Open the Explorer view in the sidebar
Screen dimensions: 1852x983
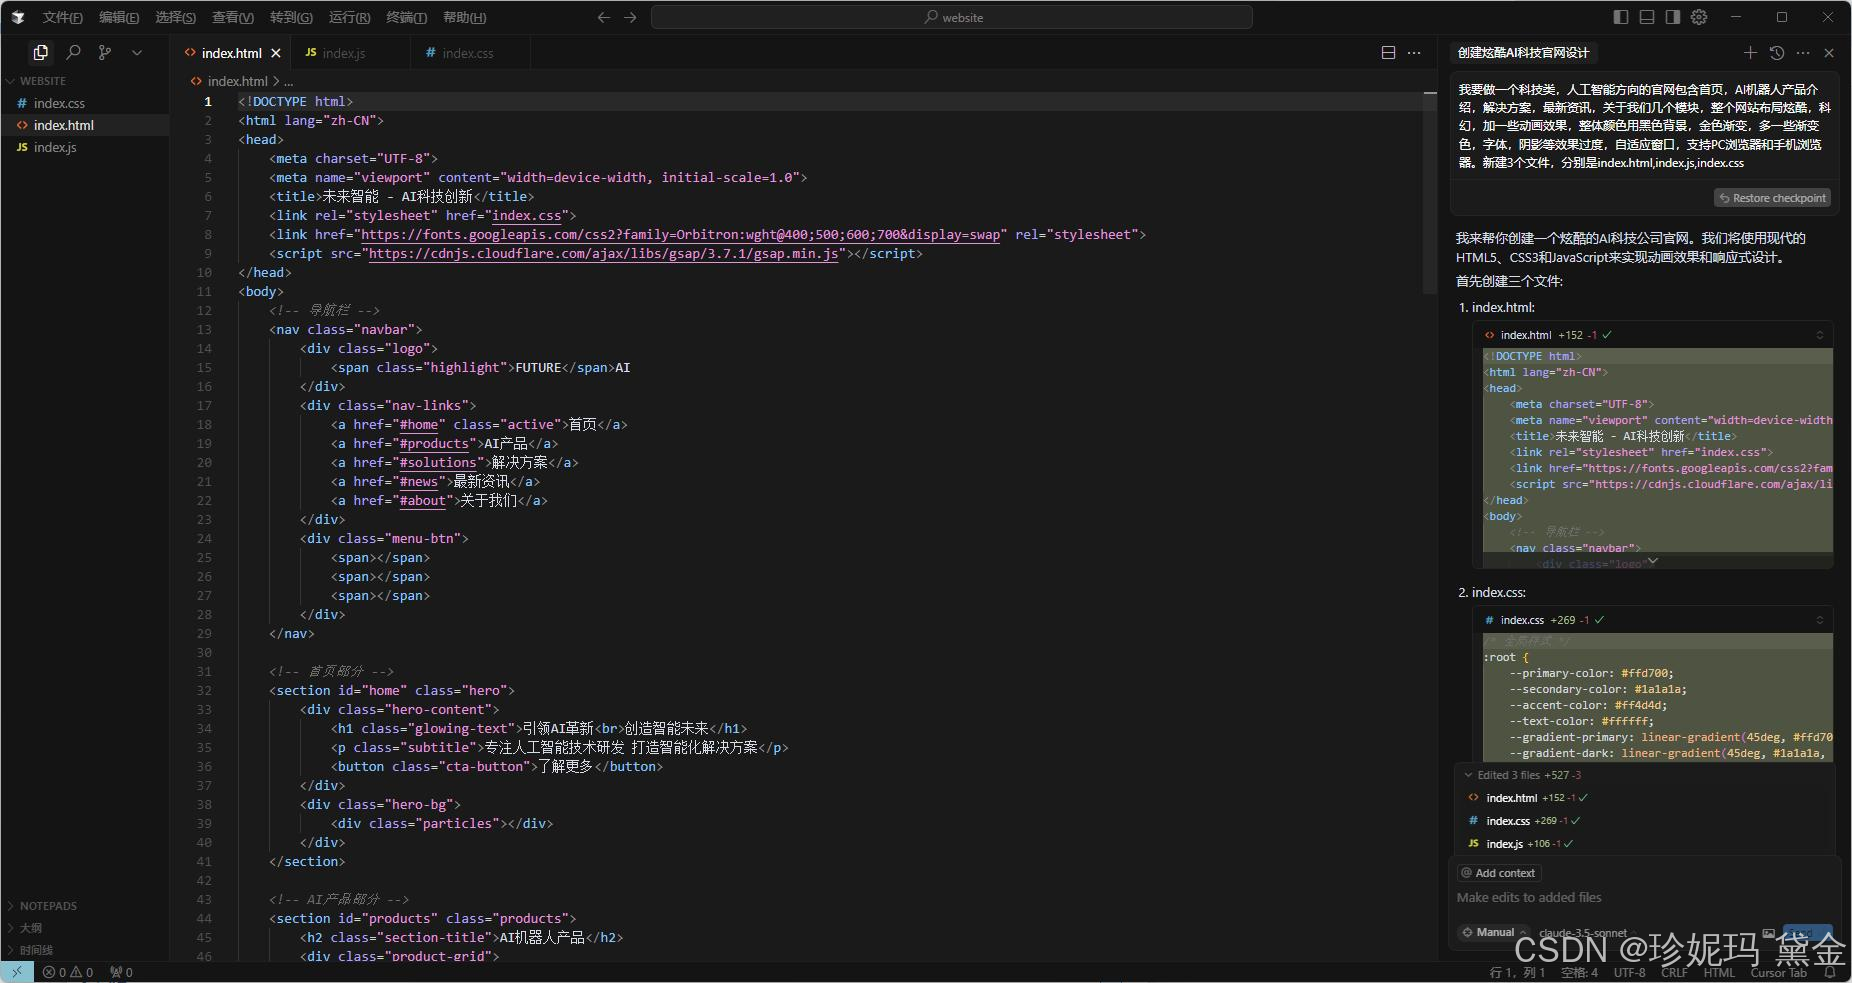40,52
